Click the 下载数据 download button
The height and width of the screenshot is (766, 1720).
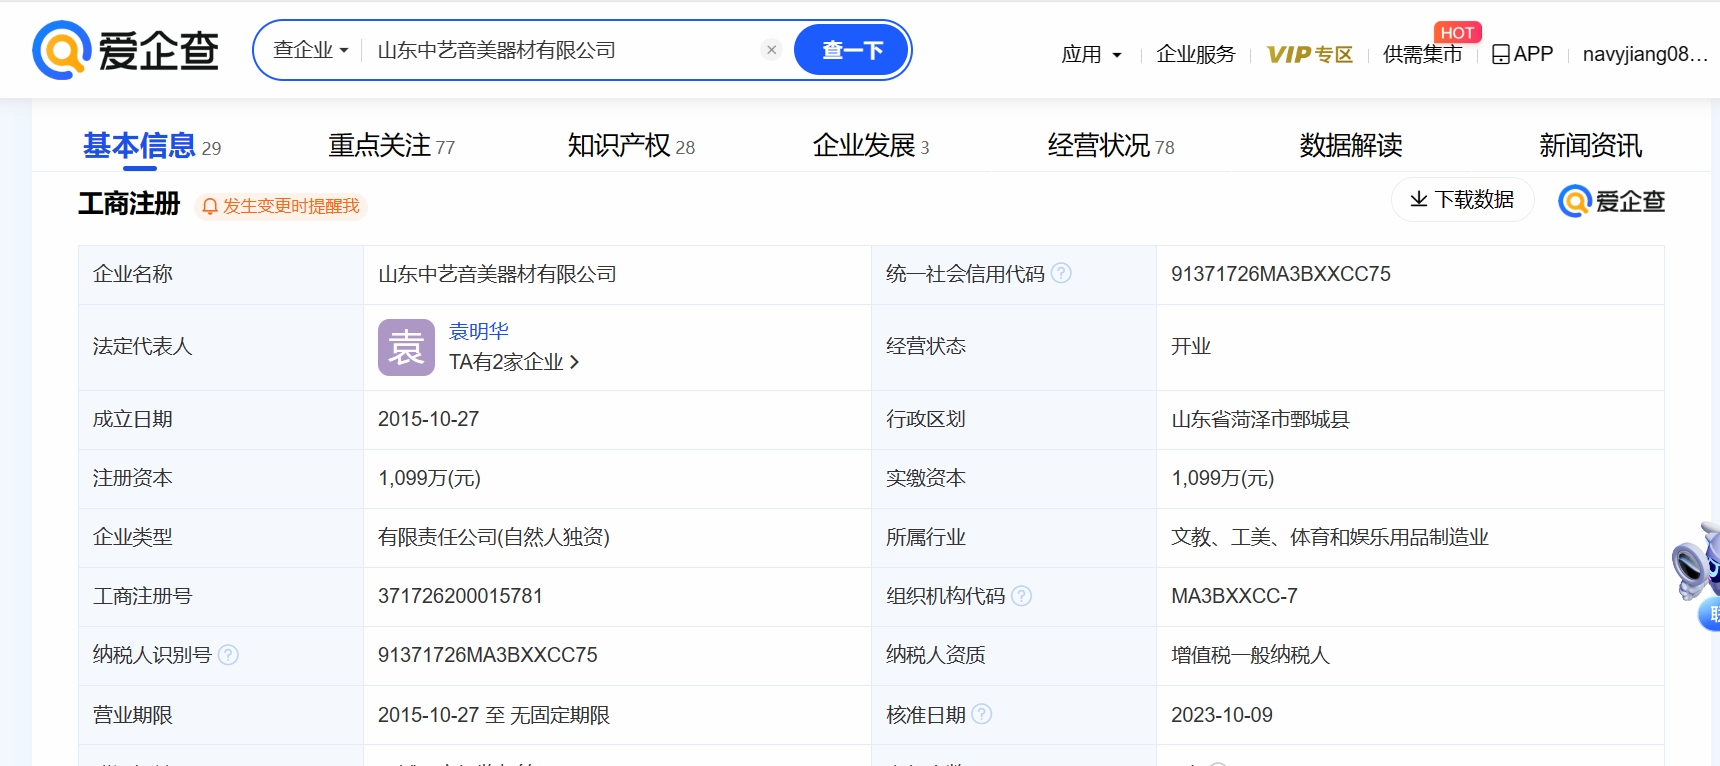pos(1462,200)
